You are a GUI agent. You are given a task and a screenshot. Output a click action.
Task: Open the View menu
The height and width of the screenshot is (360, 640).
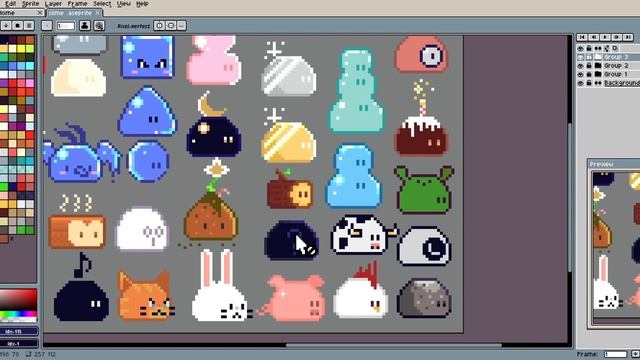click(124, 4)
